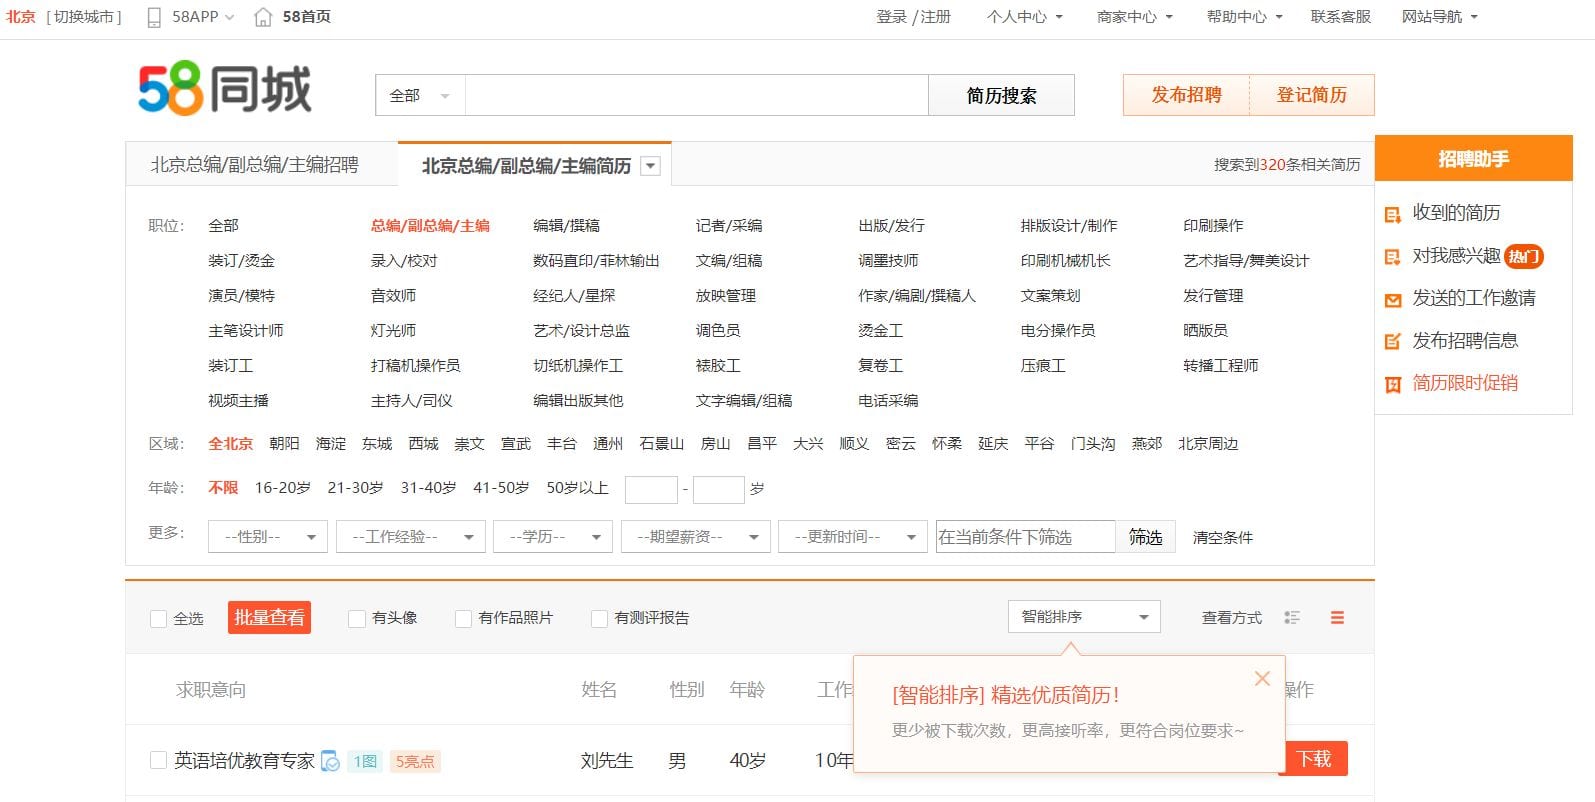Screen dimensions: 1595x802
Task: Filter area by 海淀
Action: 331,444
